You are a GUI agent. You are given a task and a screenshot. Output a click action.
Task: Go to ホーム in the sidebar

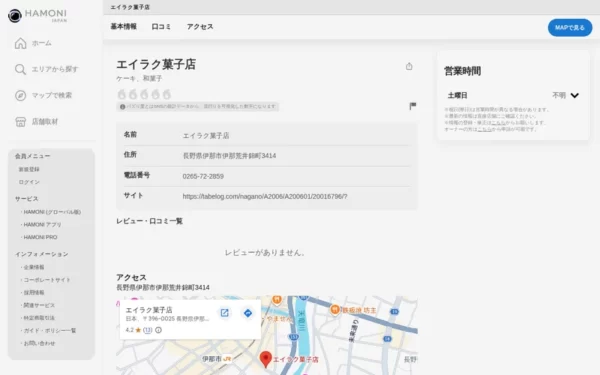pos(33,43)
